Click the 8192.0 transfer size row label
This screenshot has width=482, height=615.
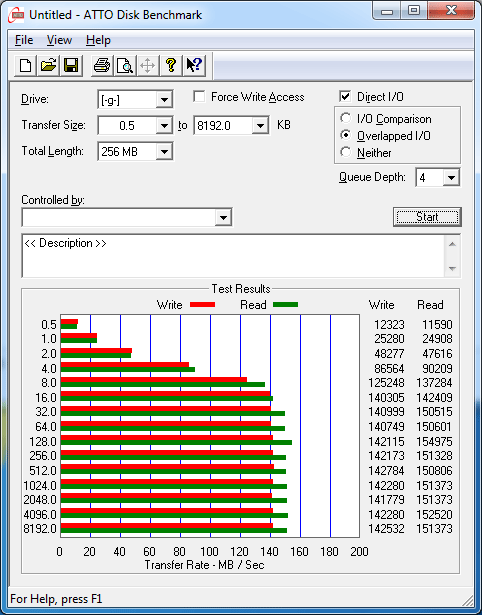pyautogui.click(x=40, y=529)
